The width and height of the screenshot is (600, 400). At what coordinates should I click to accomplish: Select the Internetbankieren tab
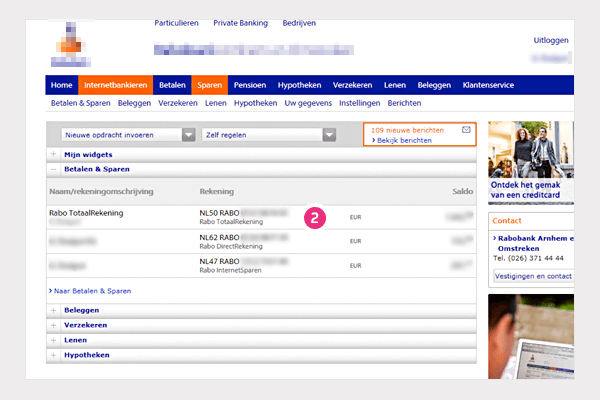pyautogui.click(x=116, y=85)
